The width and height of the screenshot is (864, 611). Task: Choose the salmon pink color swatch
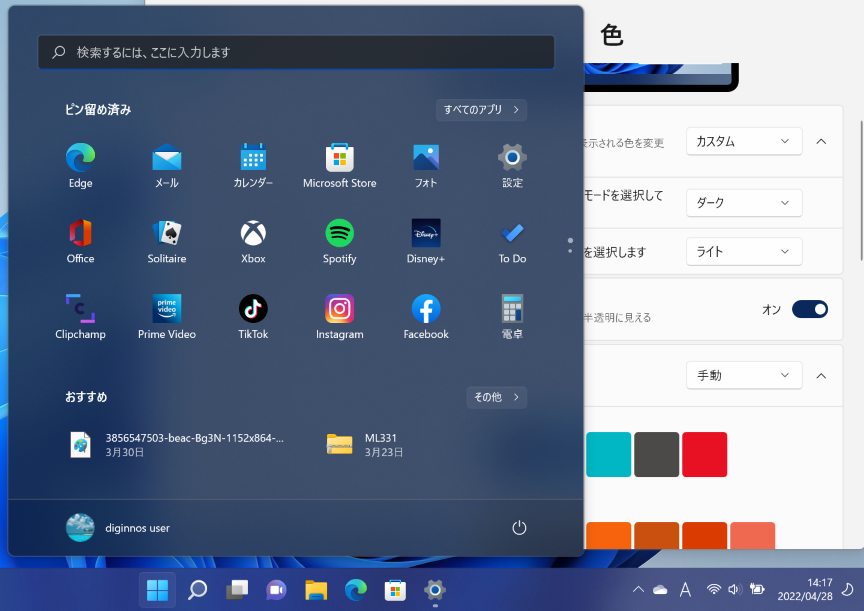pos(752,536)
